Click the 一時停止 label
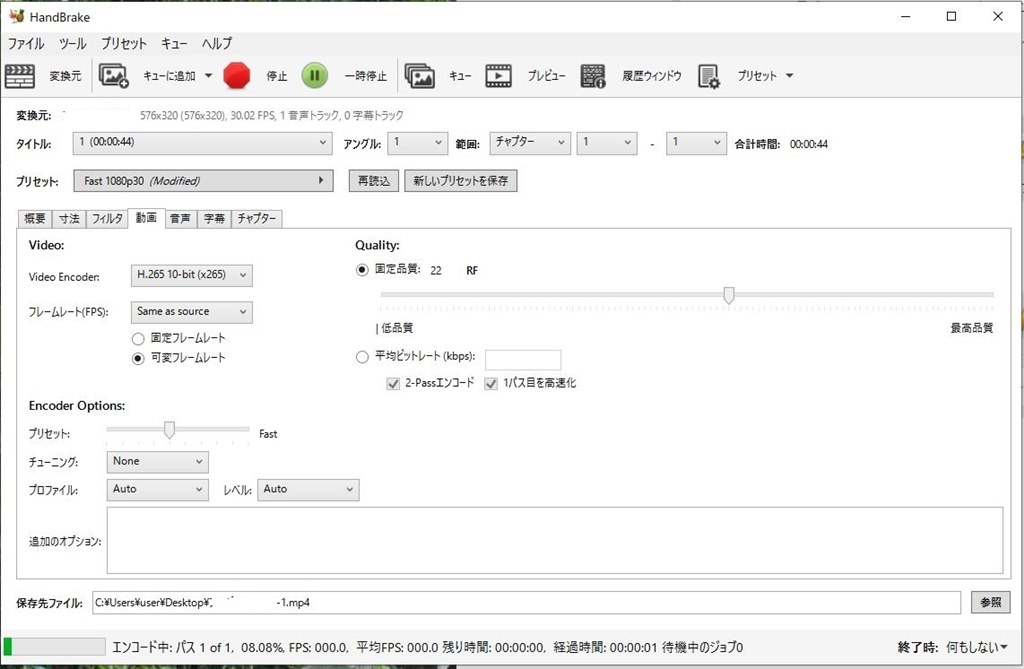The width and height of the screenshot is (1024, 669). tap(366, 76)
